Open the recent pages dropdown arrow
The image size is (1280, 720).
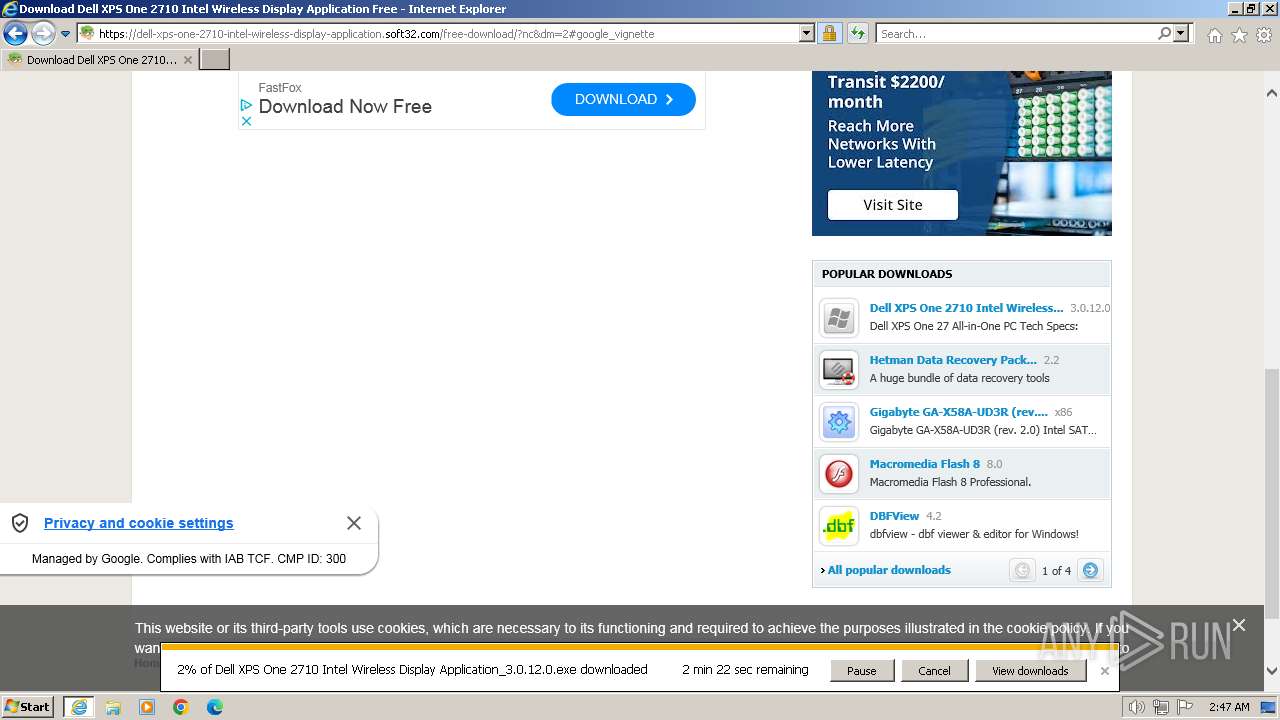(x=66, y=34)
